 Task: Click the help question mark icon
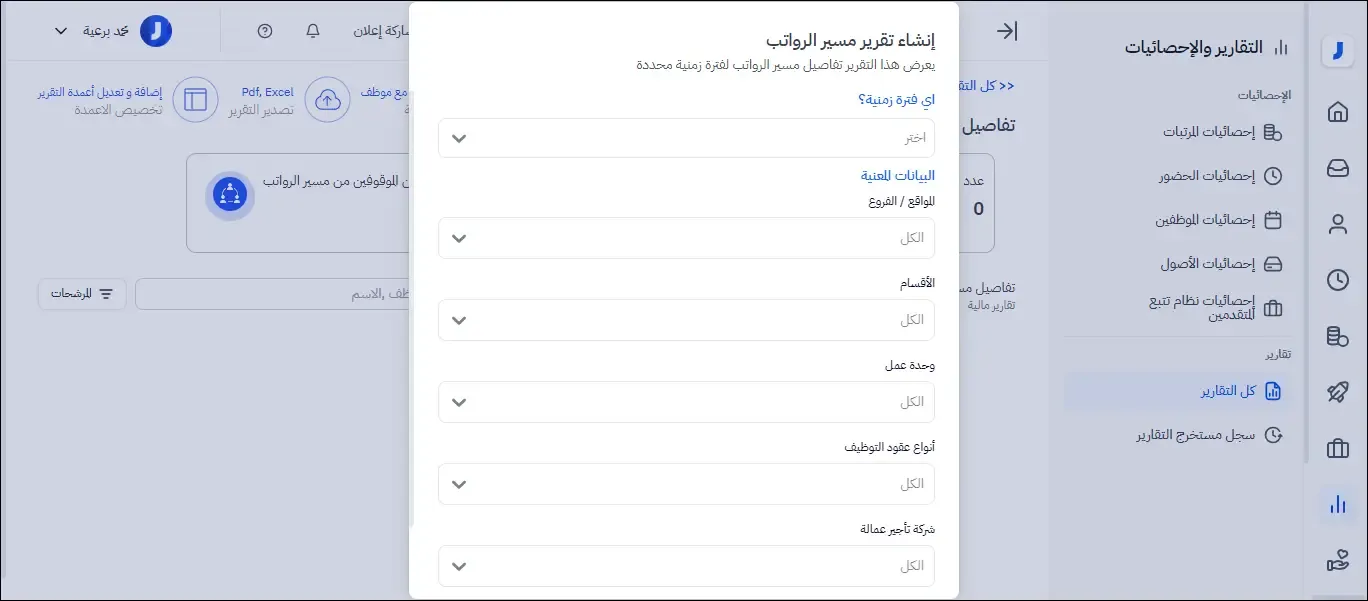click(262, 31)
